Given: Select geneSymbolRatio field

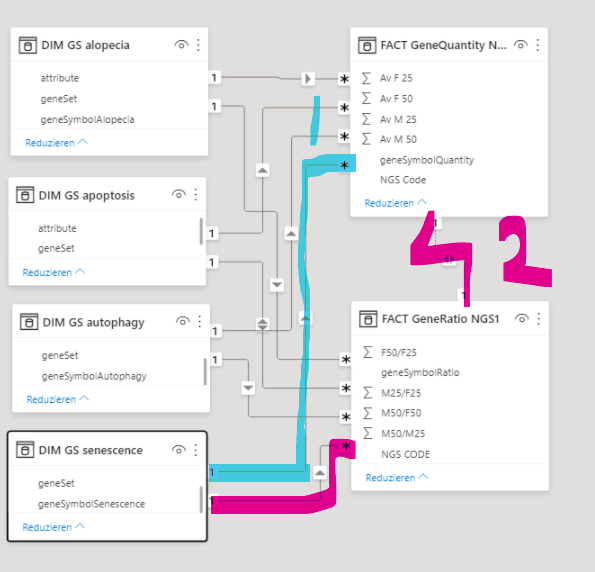Looking at the screenshot, I should (420, 372).
